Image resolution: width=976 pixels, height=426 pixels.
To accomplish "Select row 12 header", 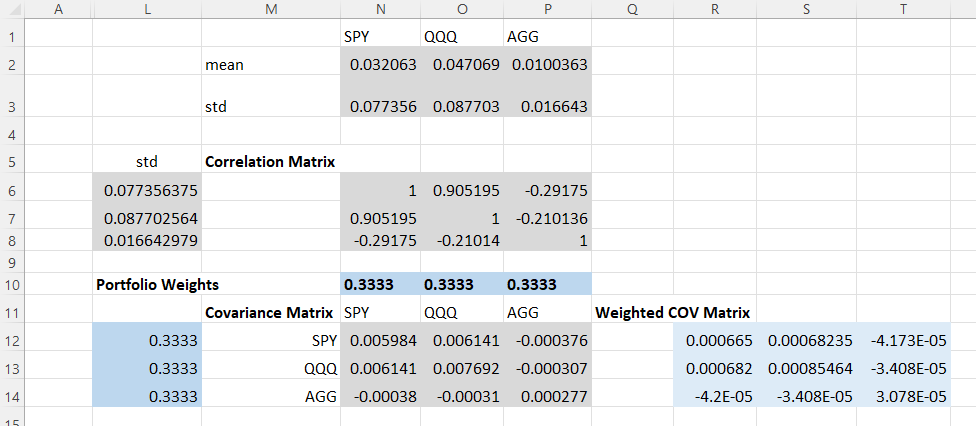I will point(12,340).
